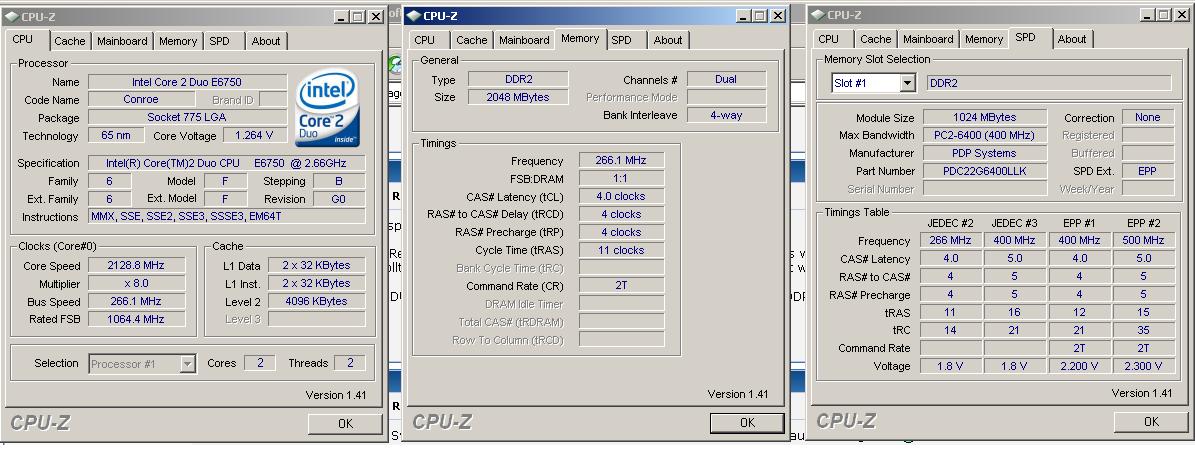Click CAS# Latency value 4.0 clocks

click(x=621, y=196)
